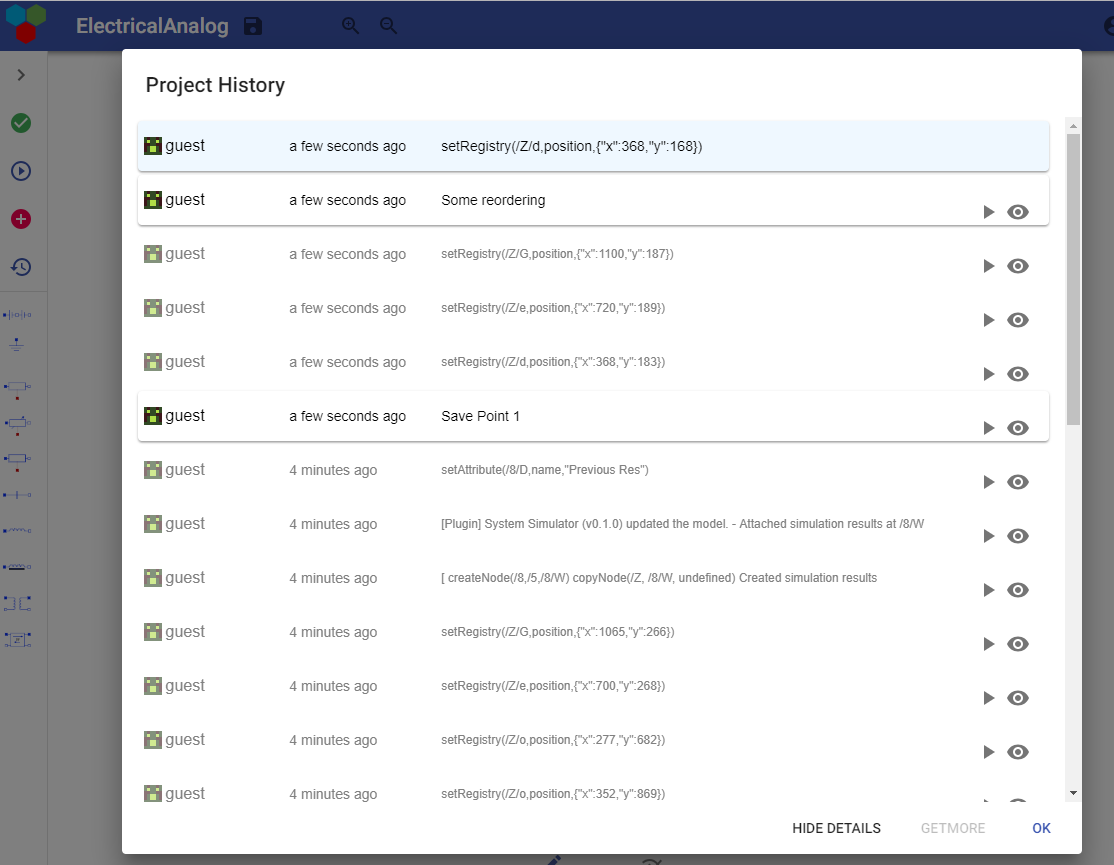This screenshot has height=865, width=1114.
Task: Click the save icon next to ElectricalAnalog
Action: coord(253,26)
